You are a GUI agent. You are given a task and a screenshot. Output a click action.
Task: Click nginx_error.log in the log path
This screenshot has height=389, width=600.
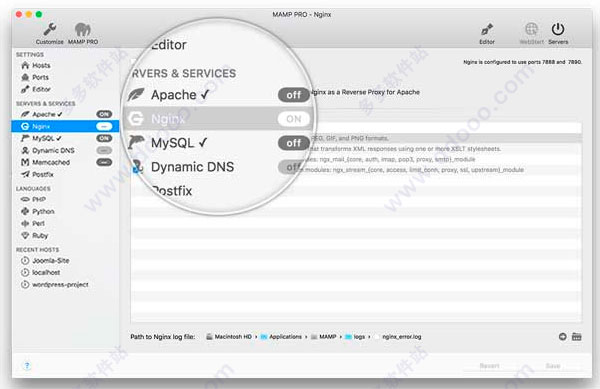point(398,337)
